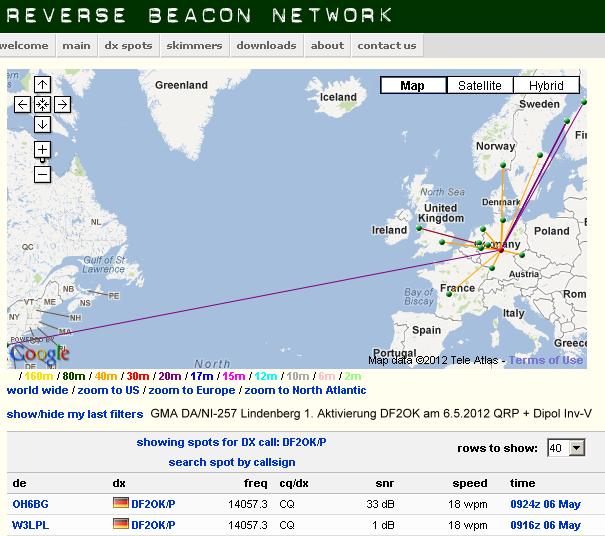Switch map view to Satellite mode
This screenshot has height=536, width=605.
point(480,85)
